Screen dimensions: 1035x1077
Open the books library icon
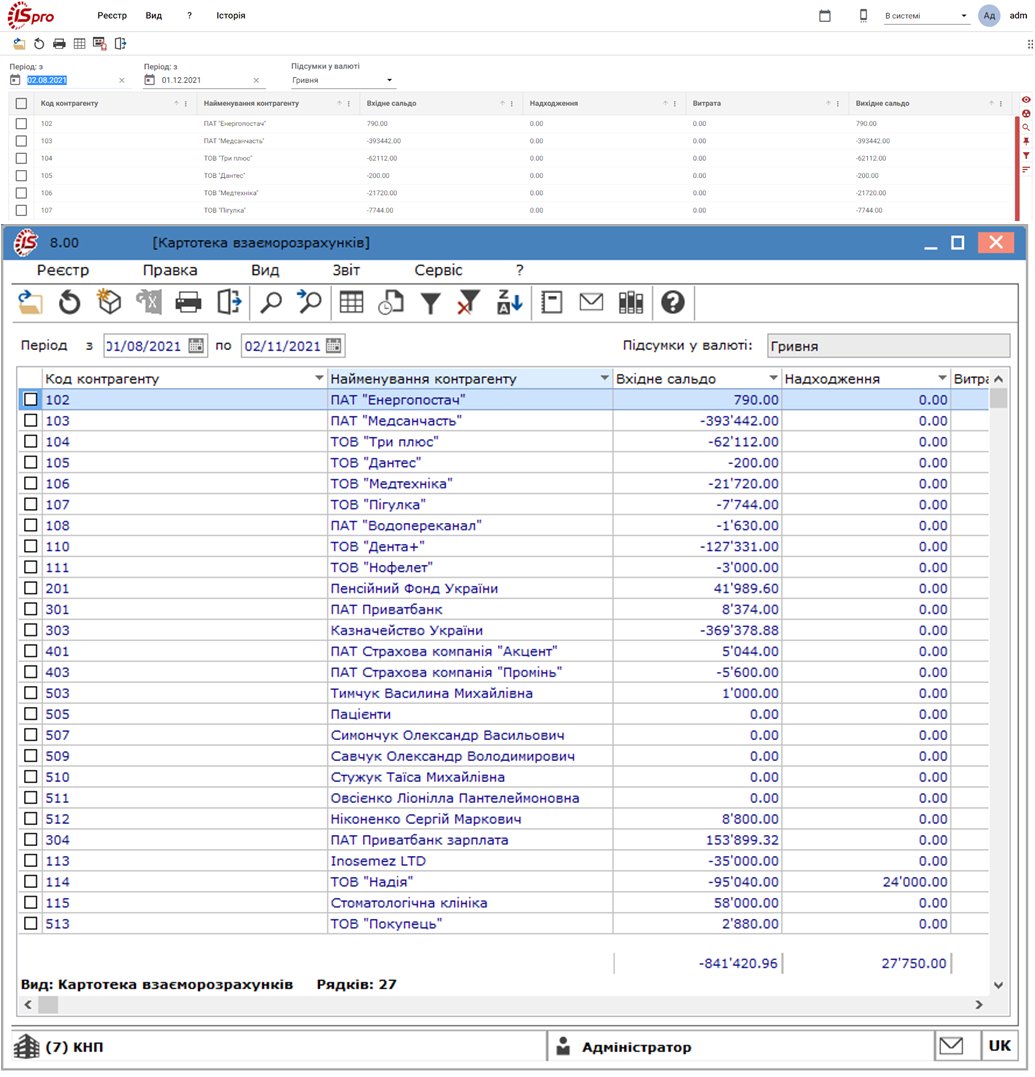coord(630,303)
